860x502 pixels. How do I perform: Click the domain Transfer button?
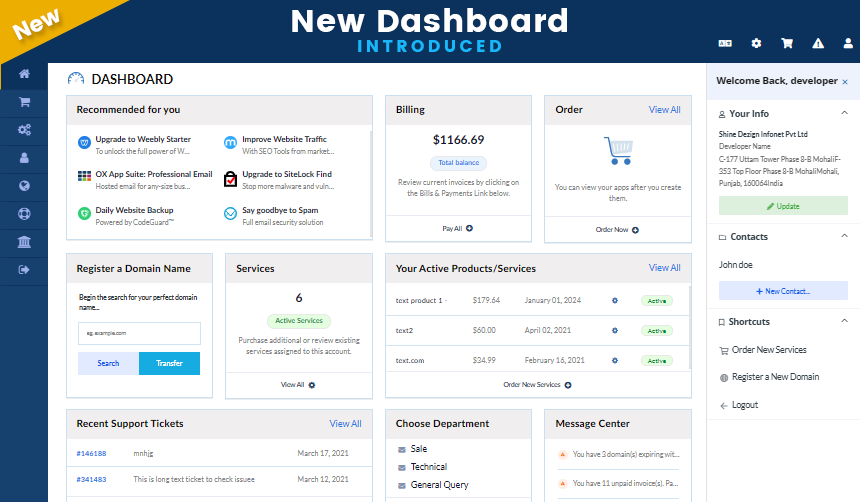[x=169, y=363]
